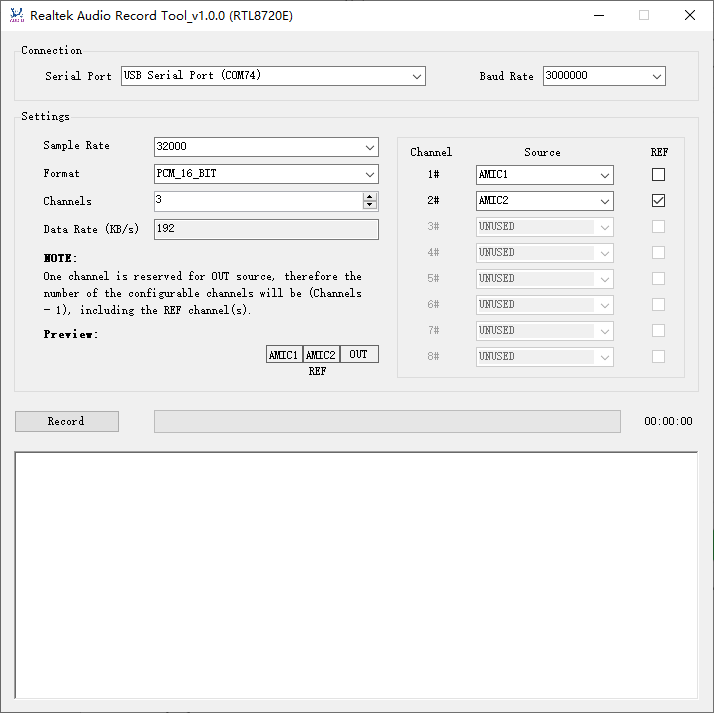Click the OUT preview box
Screen dimensions: 714x713
[359, 355]
